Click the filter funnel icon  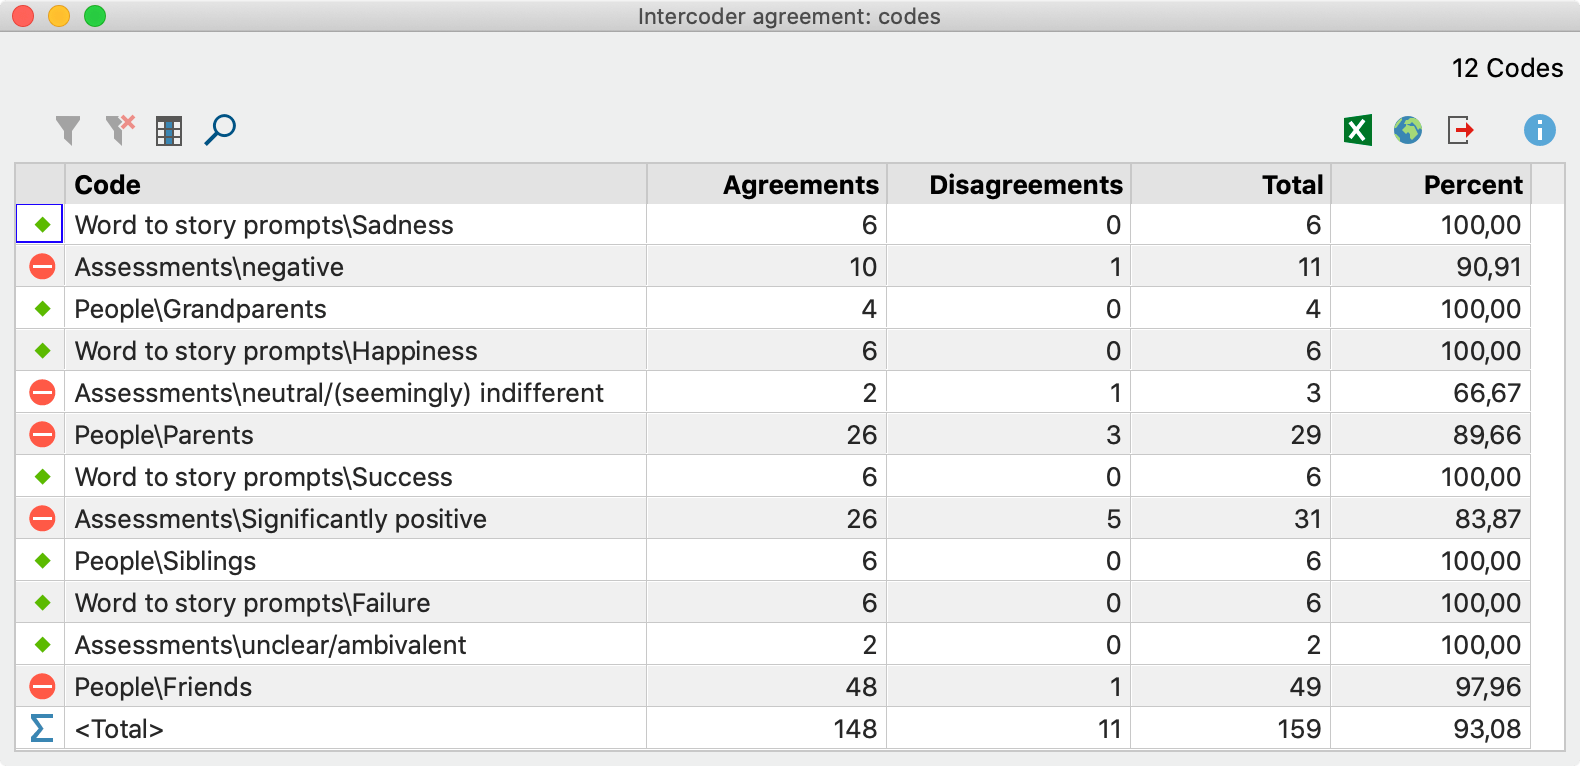(68, 130)
